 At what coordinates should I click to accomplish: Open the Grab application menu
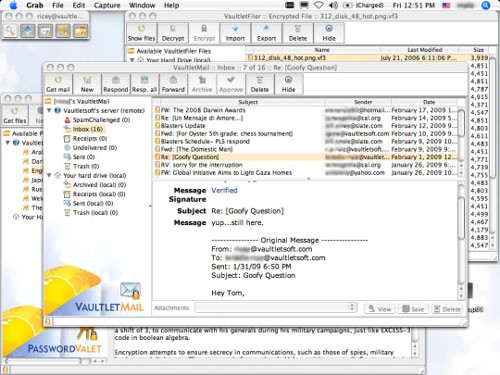(35, 5)
